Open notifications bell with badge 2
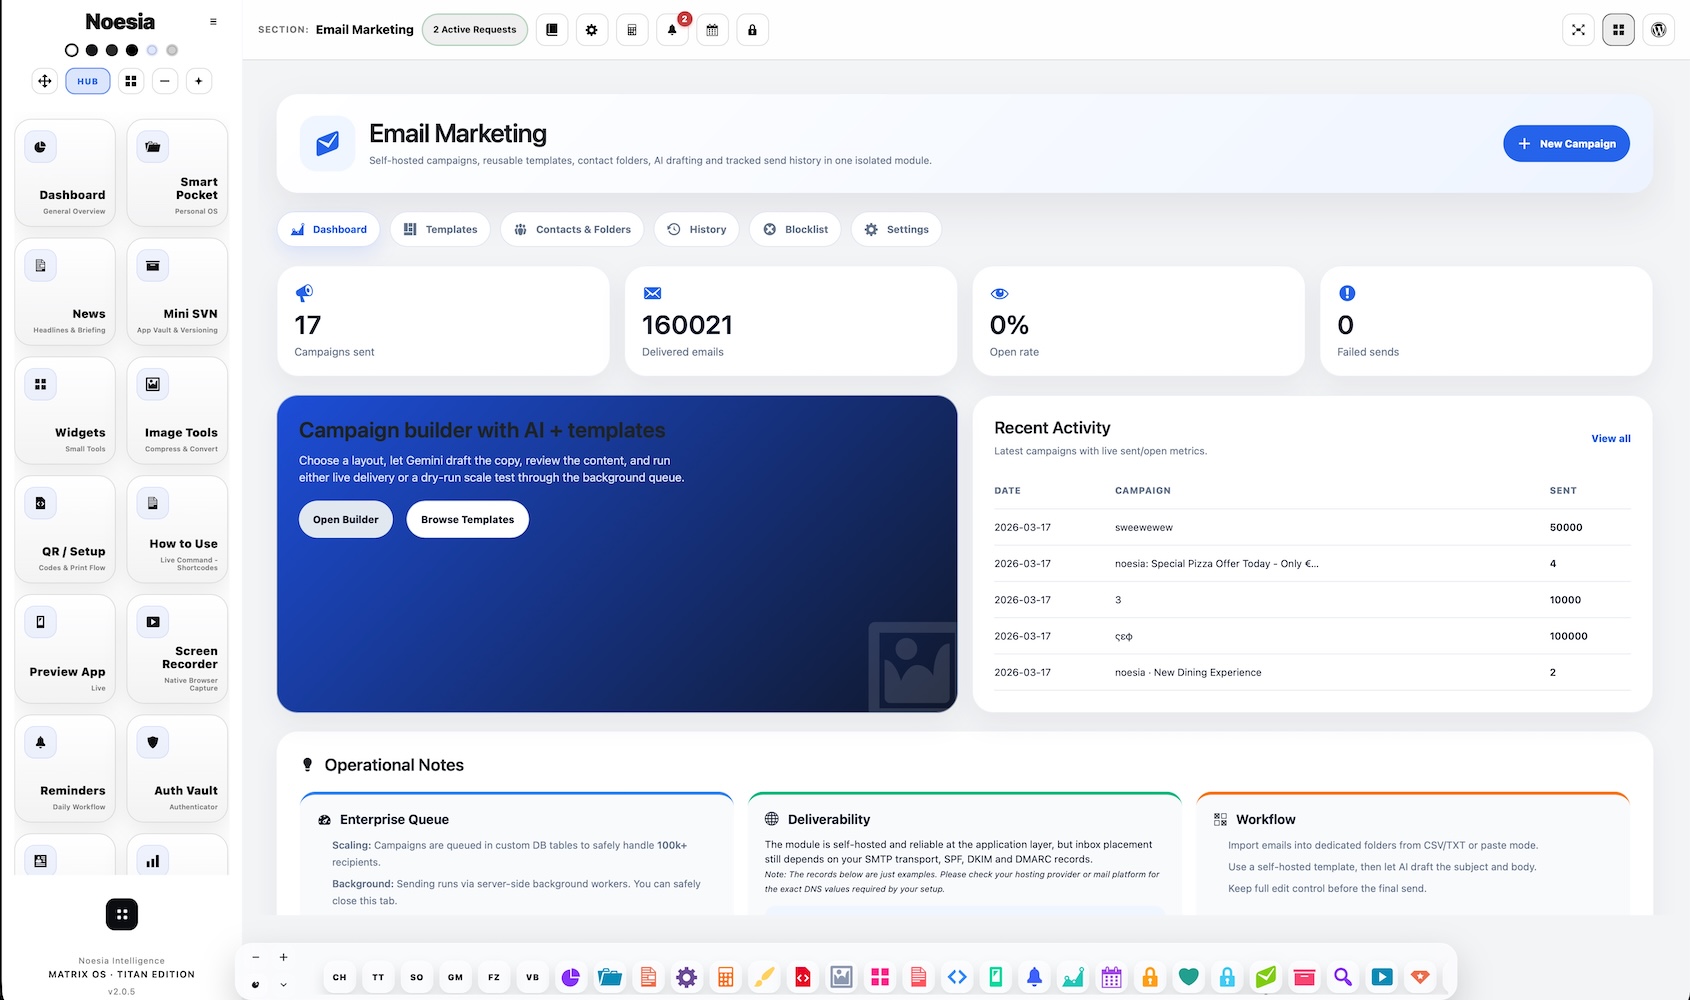This screenshot has width=1690, height=1000. point(672,30)
